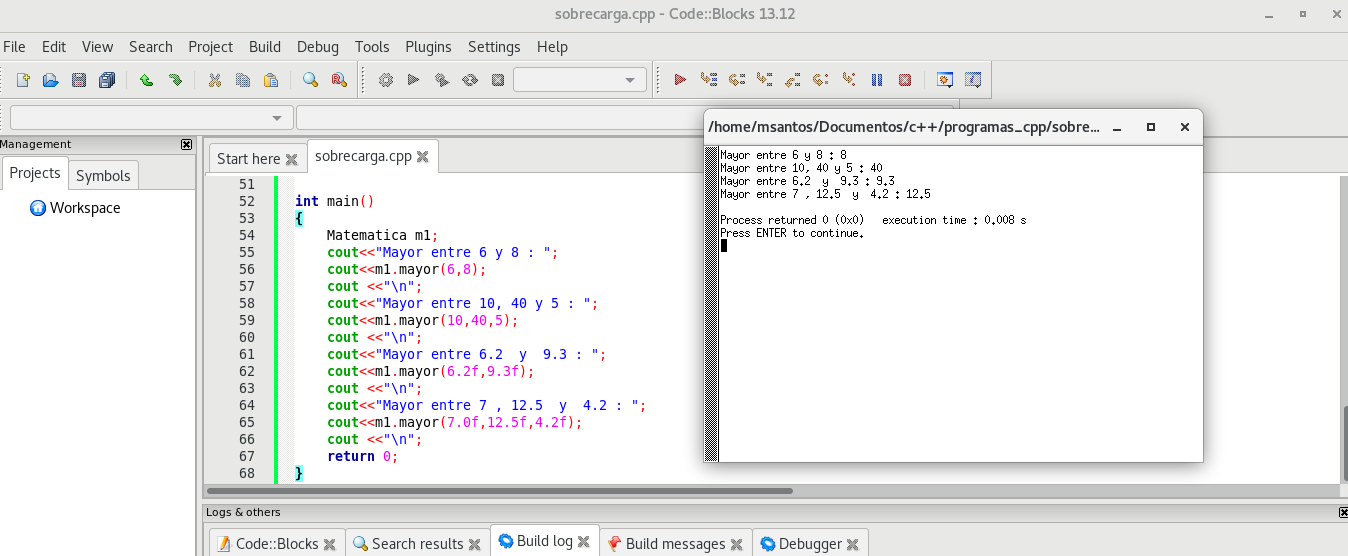This screenshot has height=556, width=1348.
Task: Switch to the Projects tab in Management
Action: coord(35,173)
